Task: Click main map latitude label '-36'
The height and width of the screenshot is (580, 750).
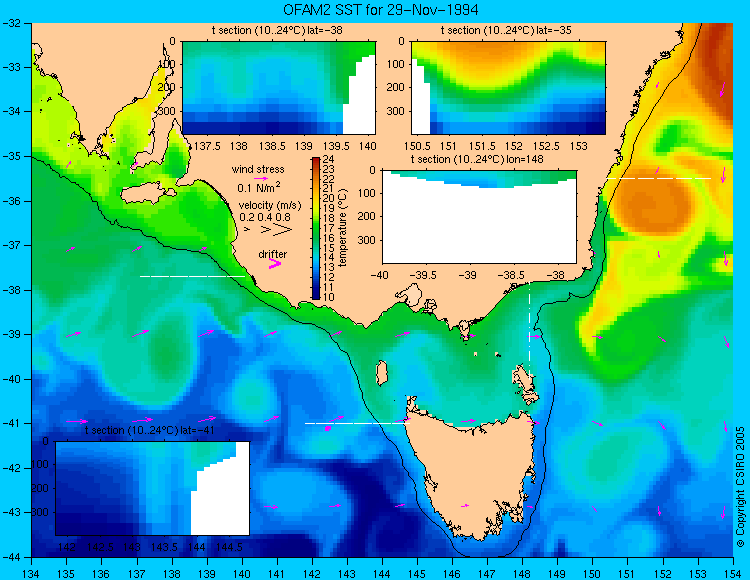Action: click(11, 201)
